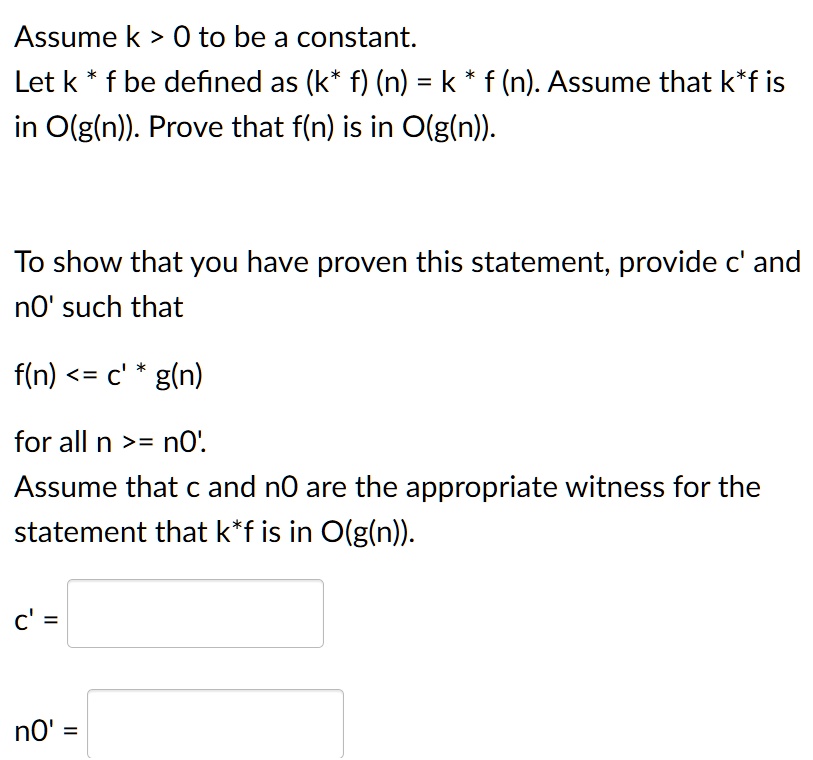Viewport: 813px width, 760px height.
Task: Click the "Let k * f be defined" line
Action: [x=400, y=82]
